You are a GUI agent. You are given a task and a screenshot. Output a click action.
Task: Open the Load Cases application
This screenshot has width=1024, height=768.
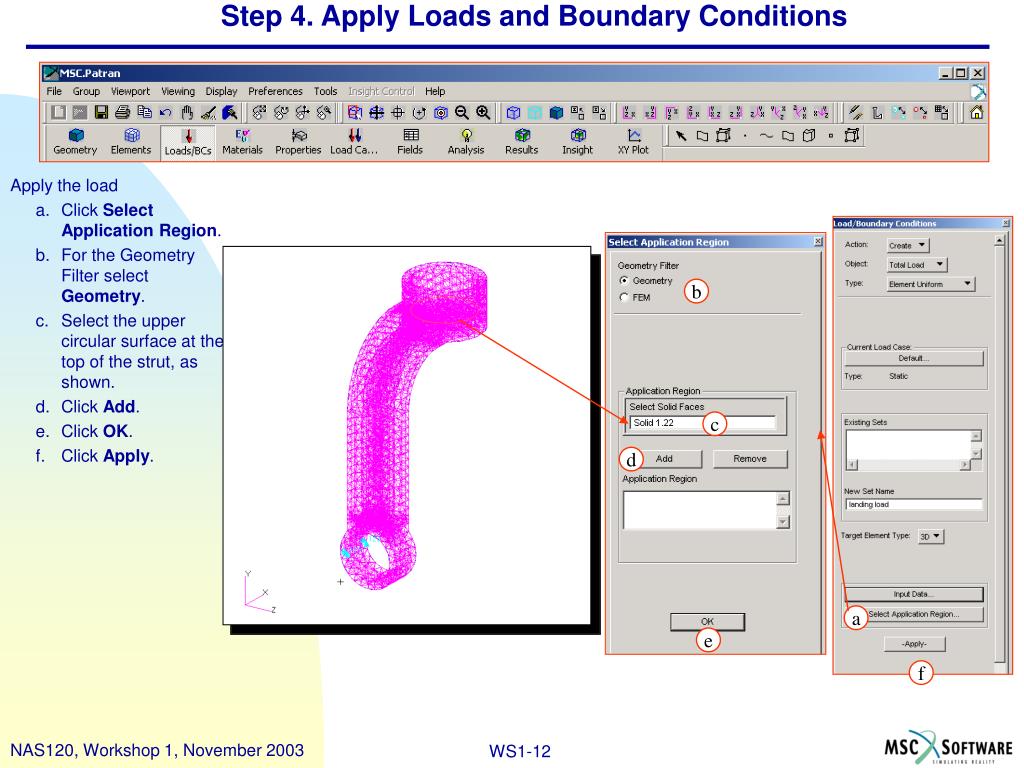[354, 142]
